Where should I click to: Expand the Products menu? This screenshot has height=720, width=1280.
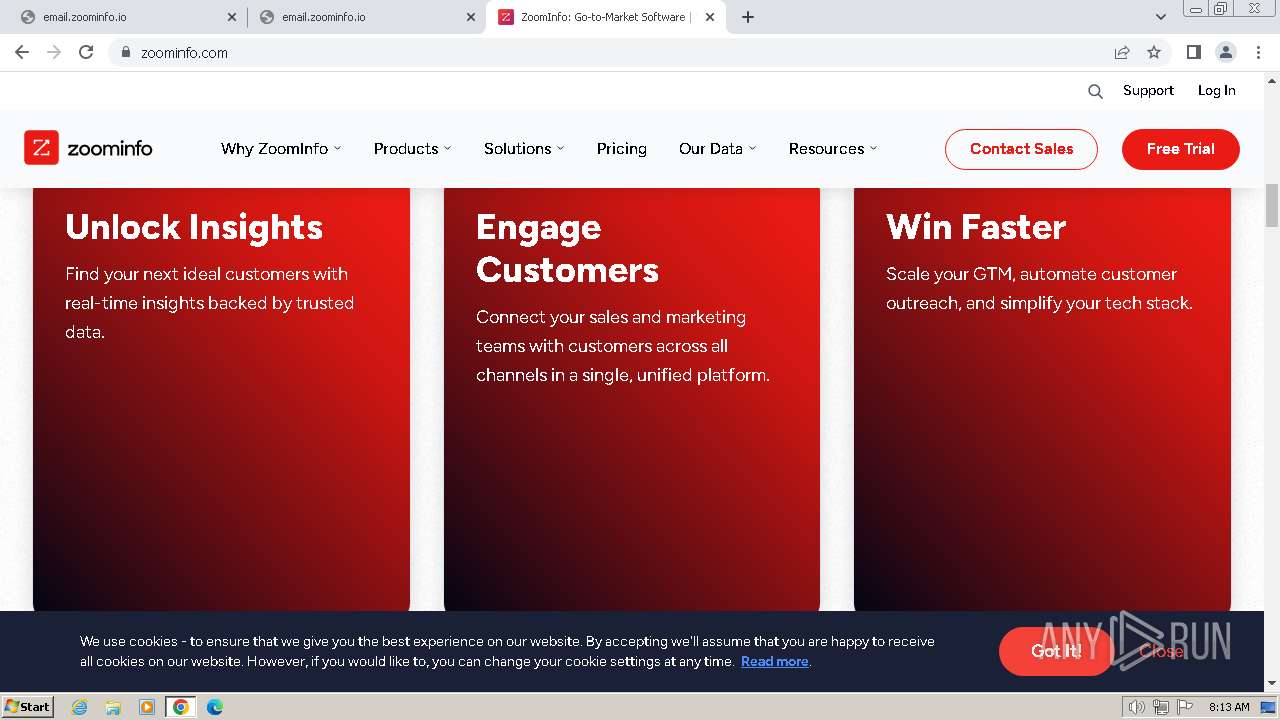(412, 148)
